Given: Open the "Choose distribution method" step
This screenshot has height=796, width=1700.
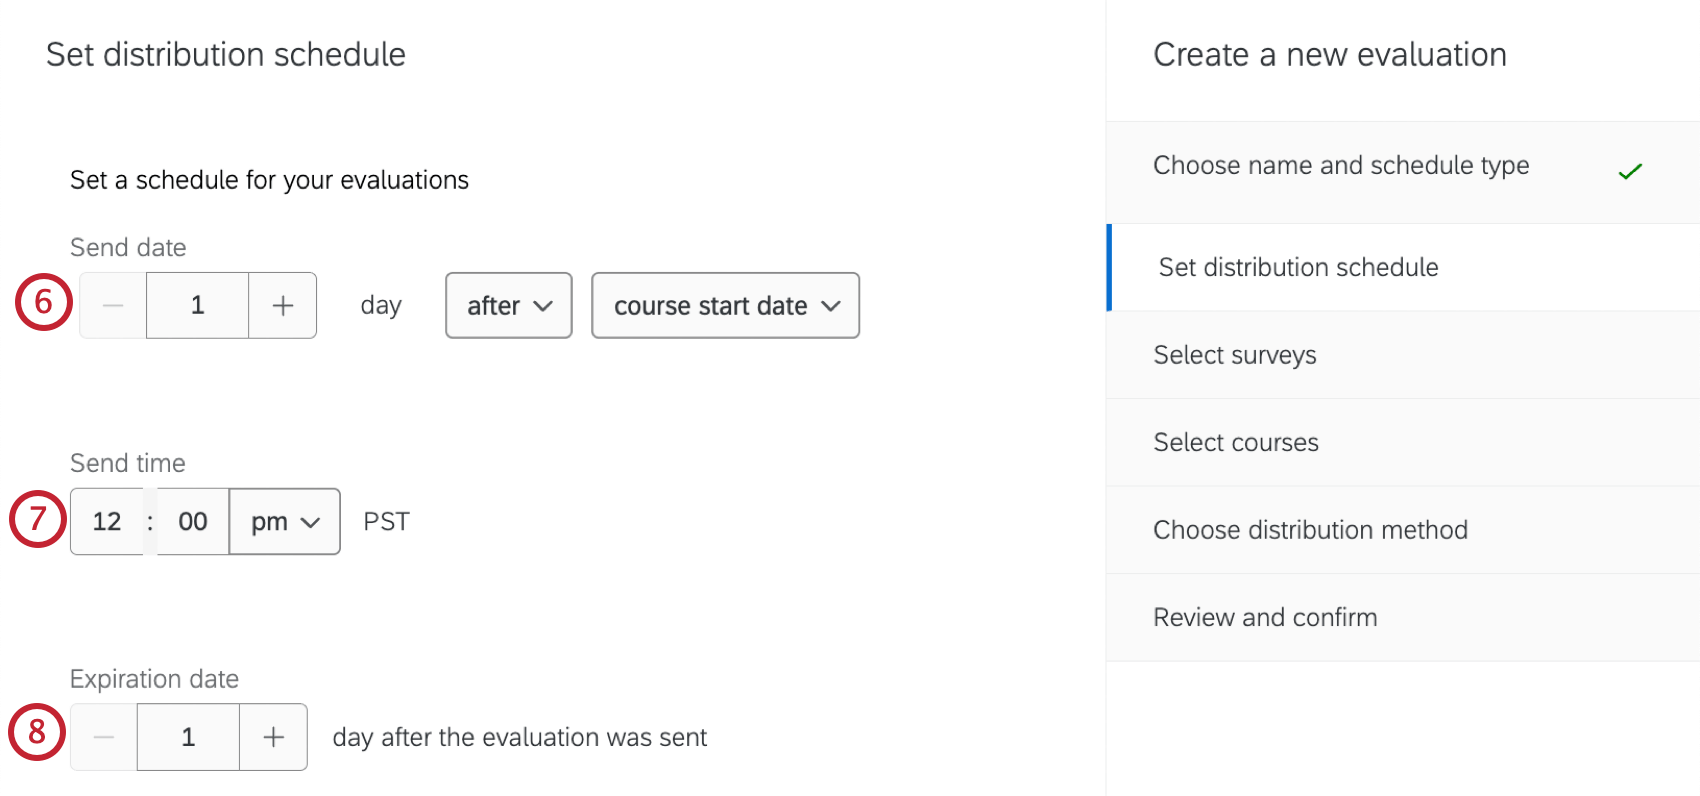Looking at the screenshot, I should 1310,530.
